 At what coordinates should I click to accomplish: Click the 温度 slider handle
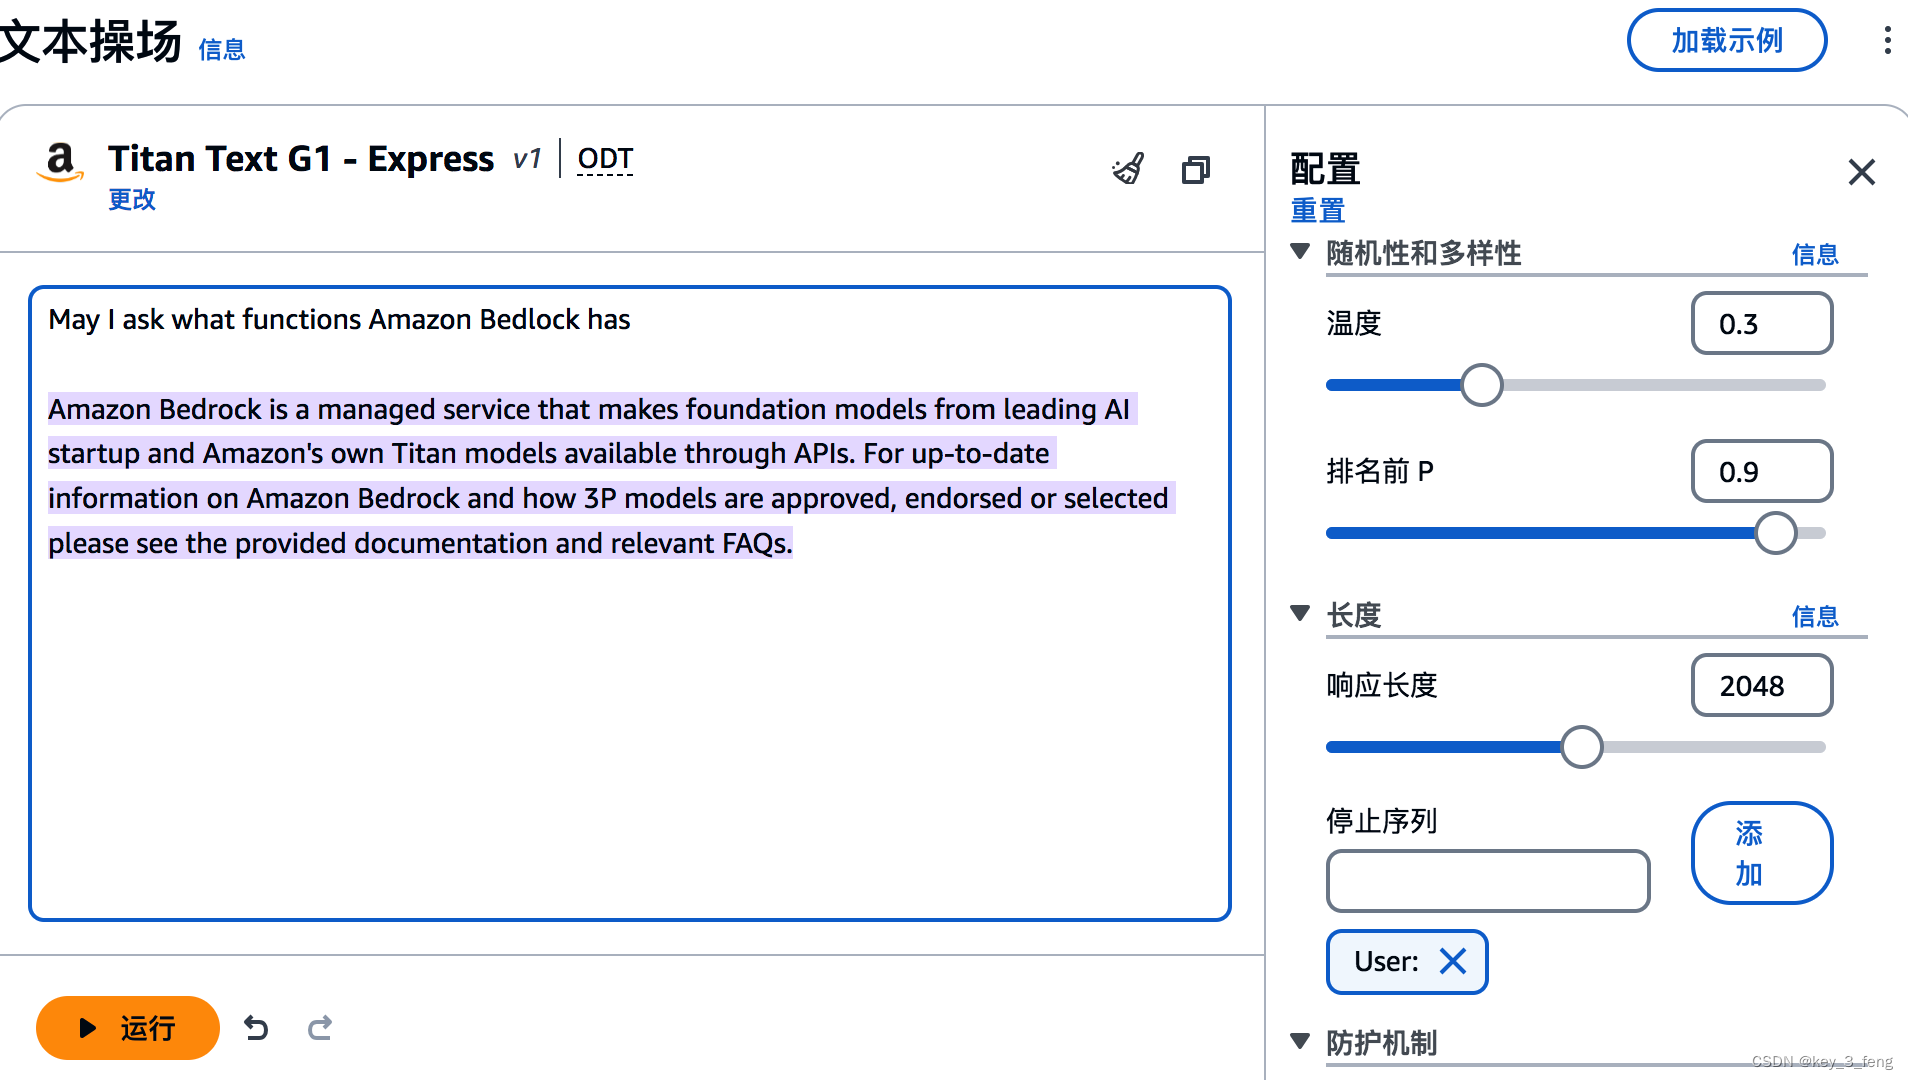click(1481, 385)
